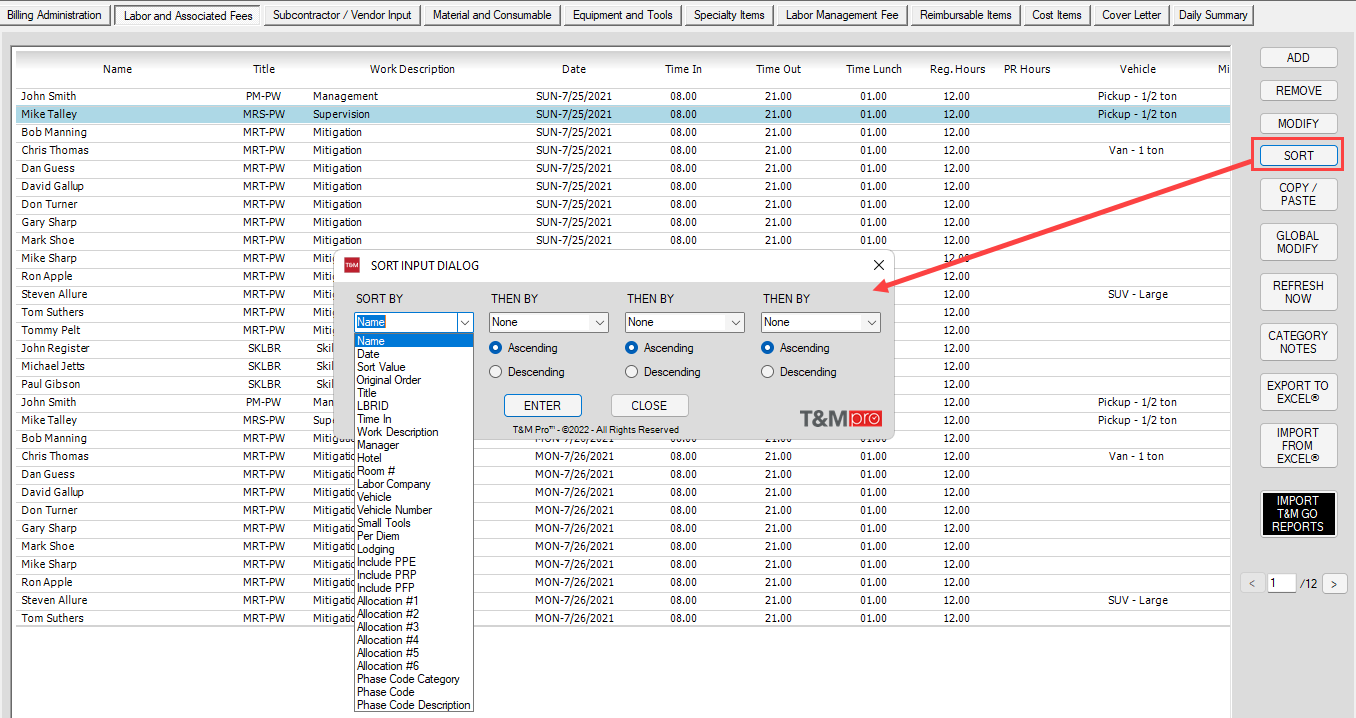This screenshot has width=1356, height=718.
Task: Click the T&M icon in the dialog title bar
Action: pyautogui.click(x=352, y=265)
